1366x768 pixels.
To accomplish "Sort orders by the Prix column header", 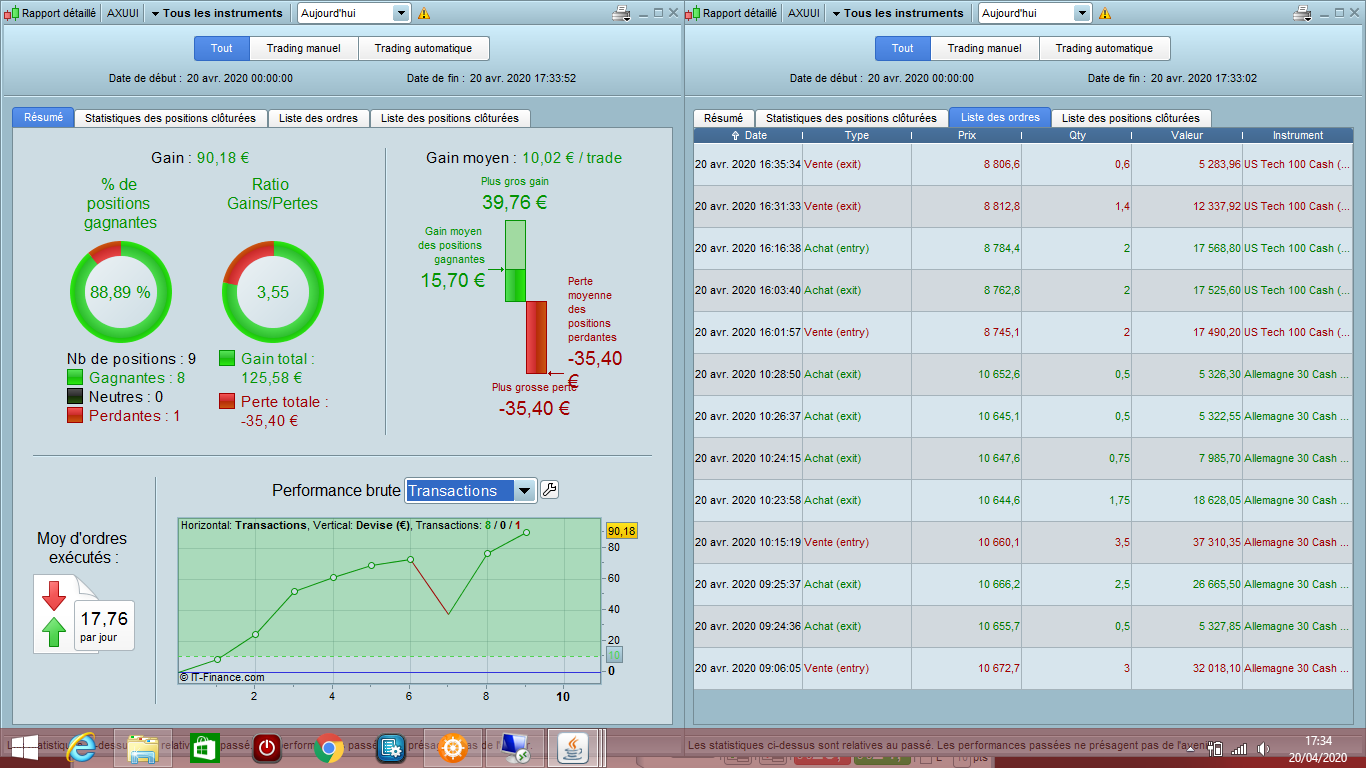I will pyautogui.click(x=967, y=136).
